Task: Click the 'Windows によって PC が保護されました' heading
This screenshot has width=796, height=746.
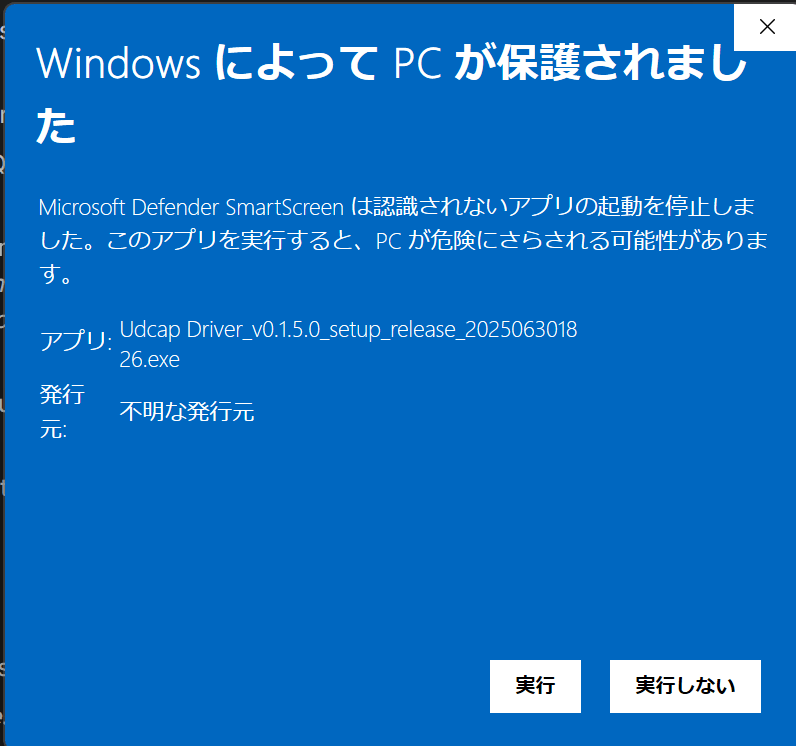Action: (x=391, y=94)
